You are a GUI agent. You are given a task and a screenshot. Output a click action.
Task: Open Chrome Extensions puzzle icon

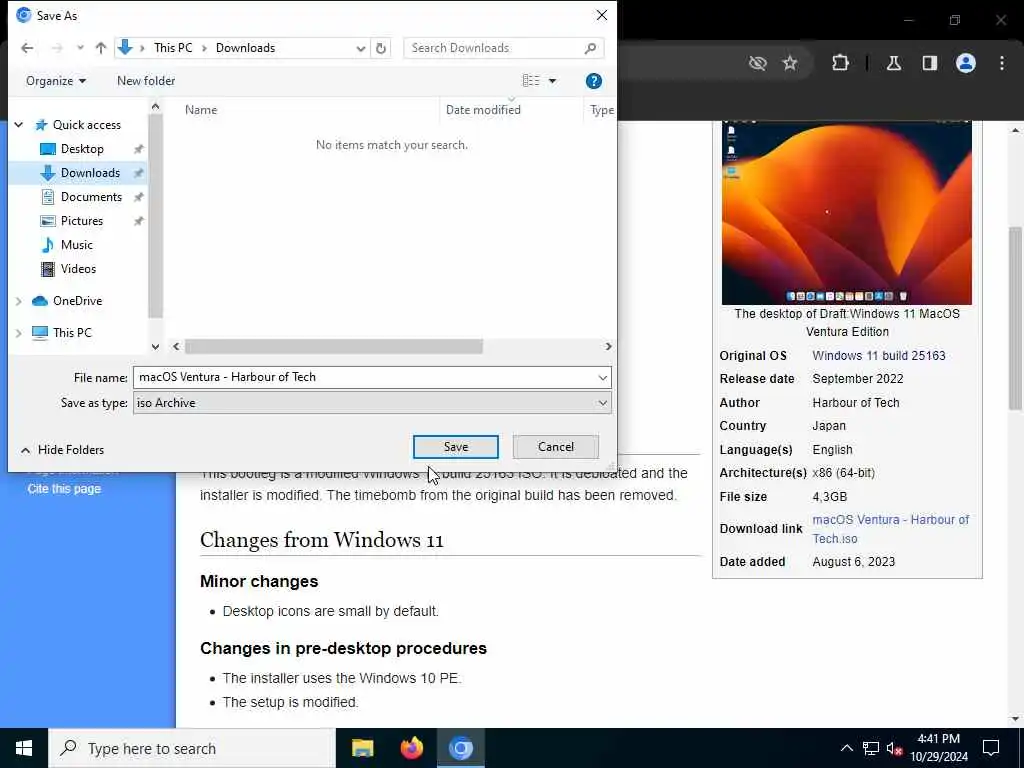click(840, 63)
